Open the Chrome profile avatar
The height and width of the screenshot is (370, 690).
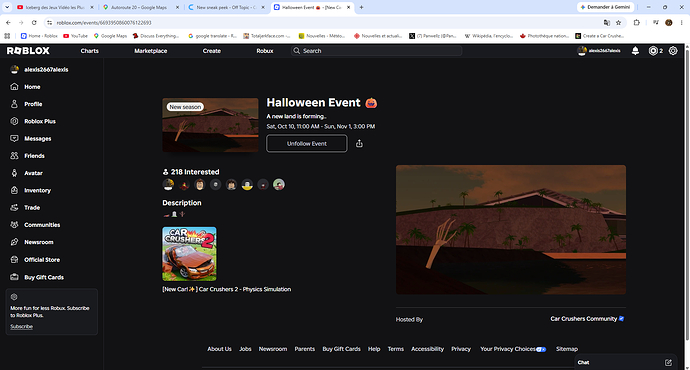point(668,22)
